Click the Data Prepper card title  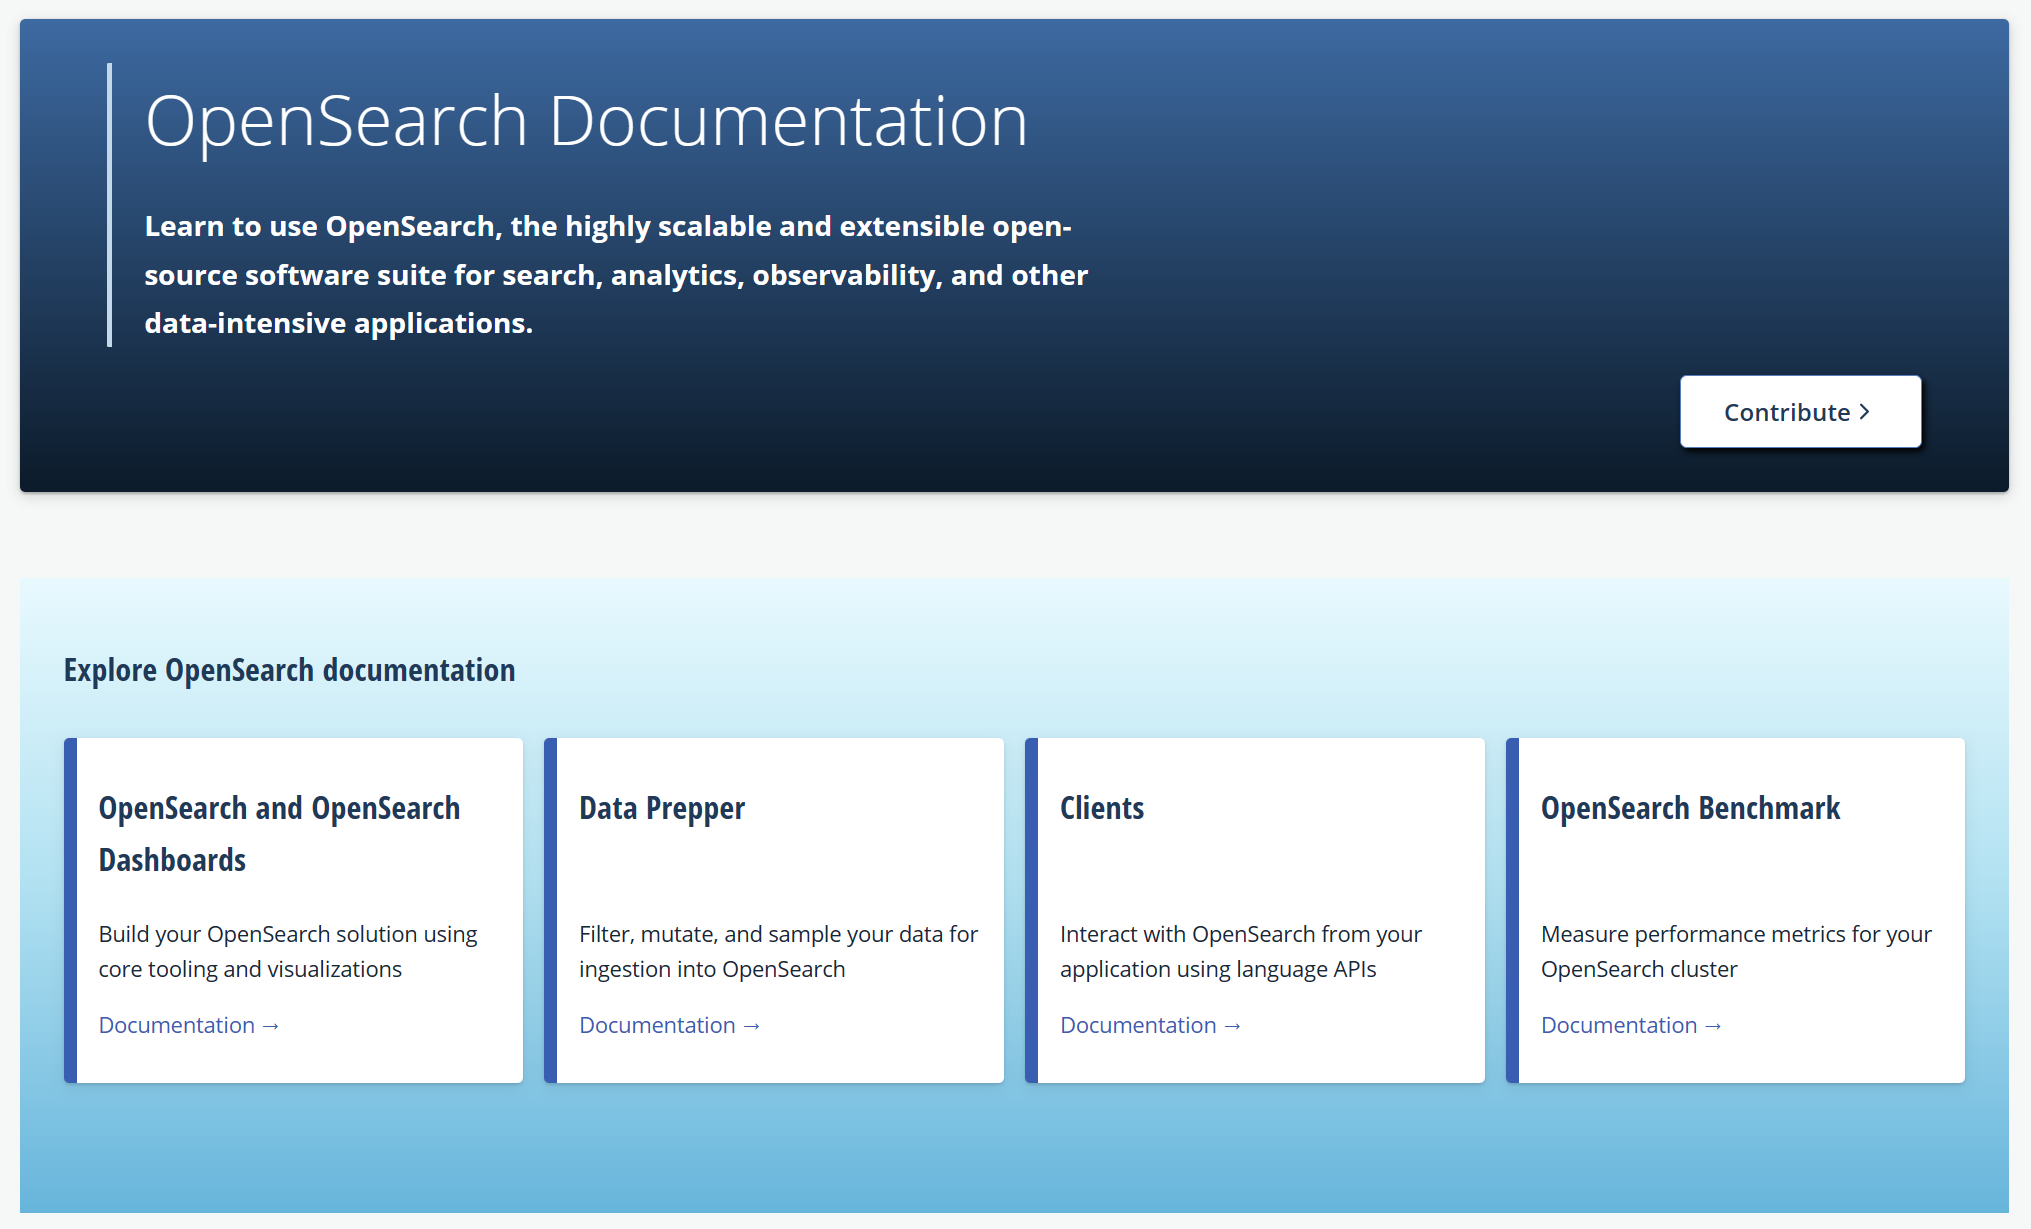point(661,809)
